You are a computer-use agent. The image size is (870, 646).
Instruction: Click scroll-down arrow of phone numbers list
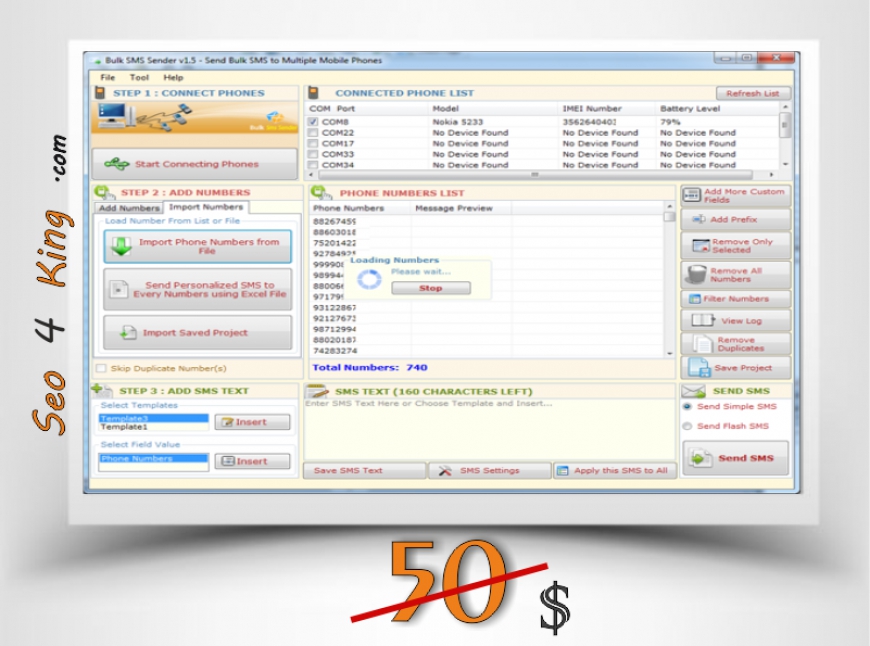670,353
